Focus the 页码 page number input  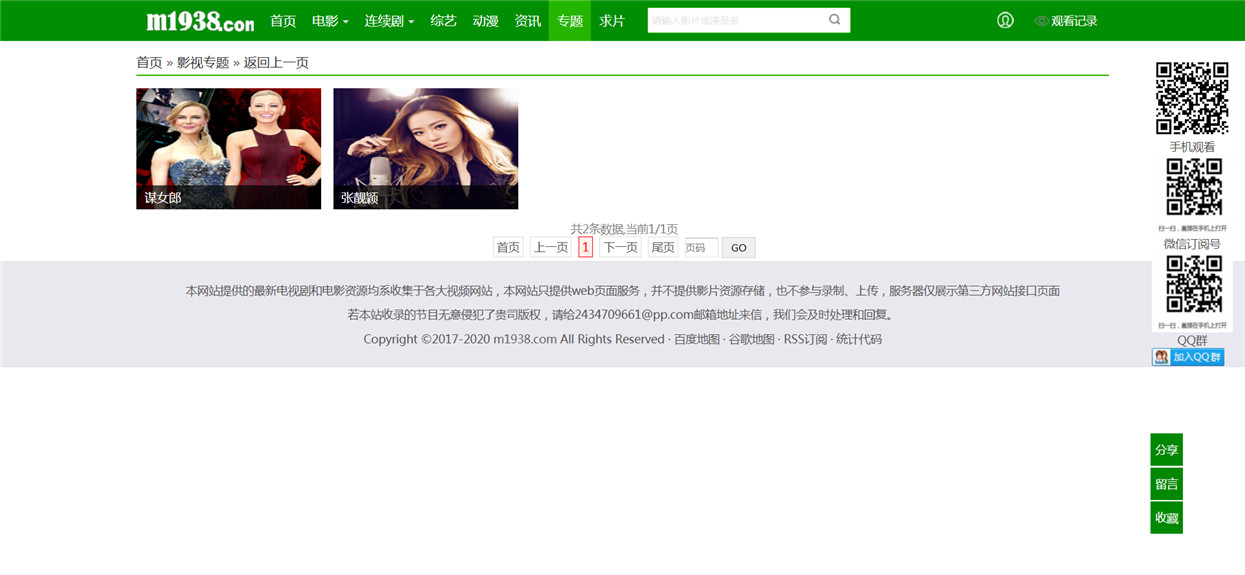[700, 247]
